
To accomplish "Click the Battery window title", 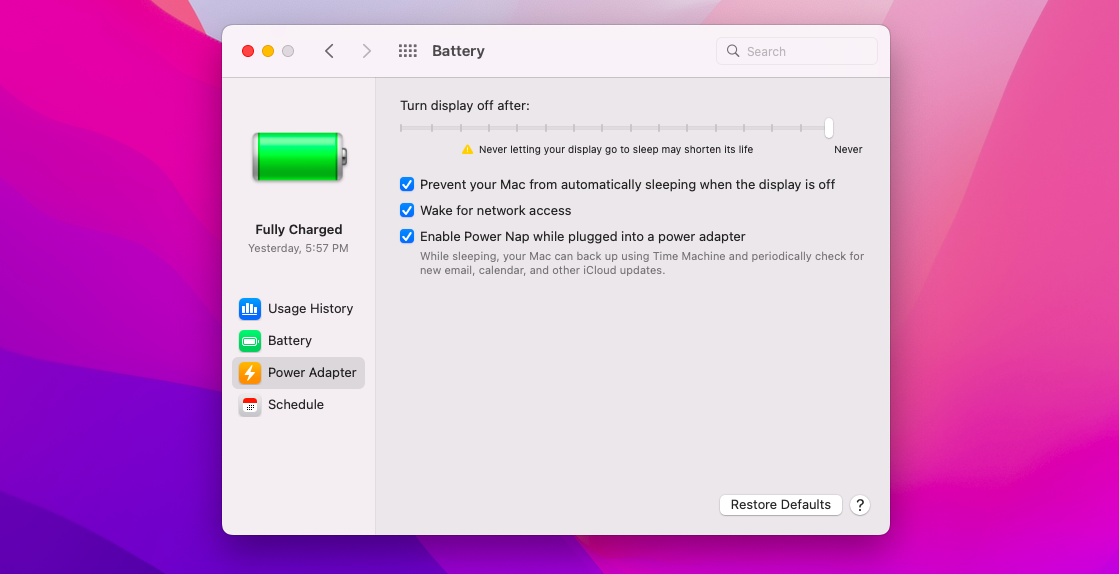I will [x=458, y=51].
